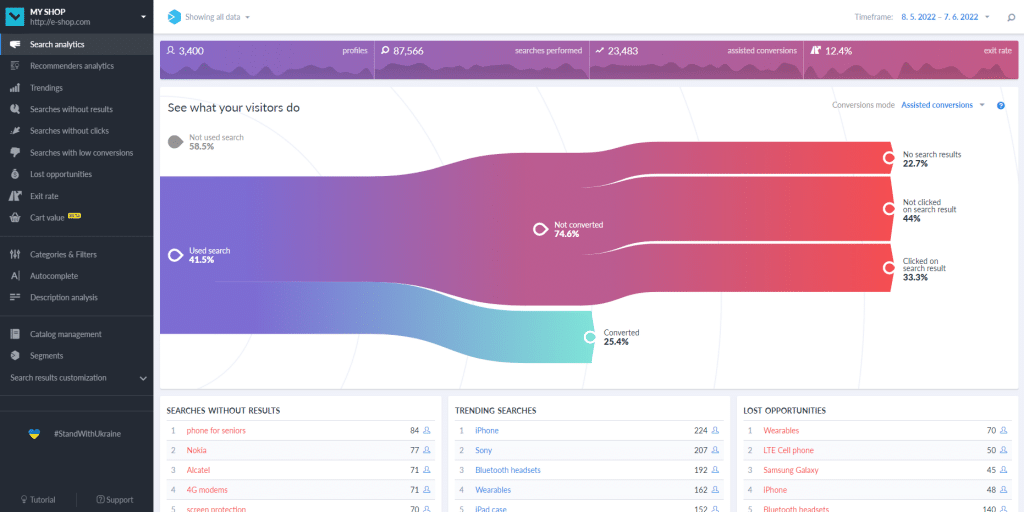Viewport: 1024px width, 512px height.
Task: Click the Exit rate sidebar icon
Action: click(15, 196)
